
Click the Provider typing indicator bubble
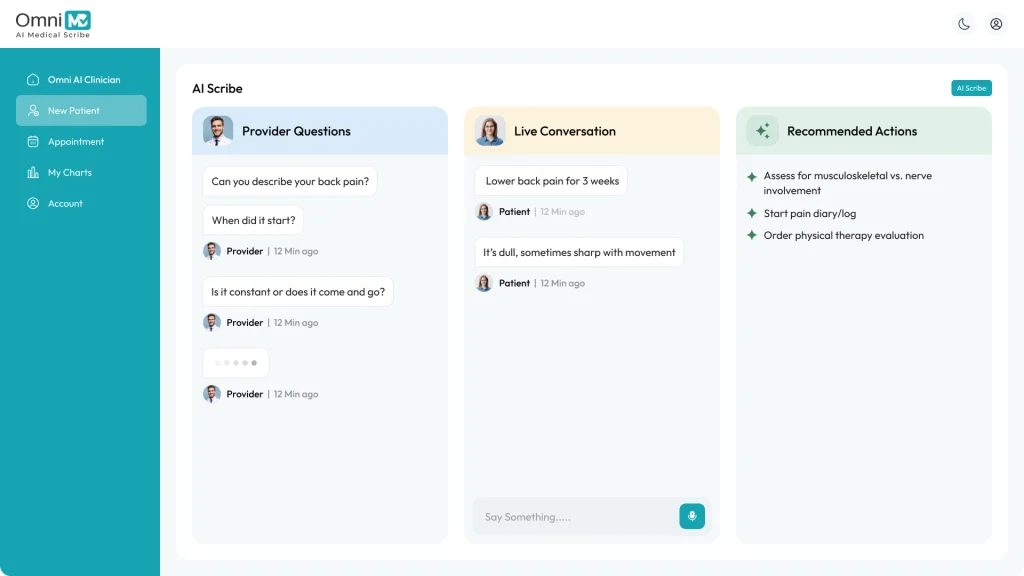coord(236,362)
